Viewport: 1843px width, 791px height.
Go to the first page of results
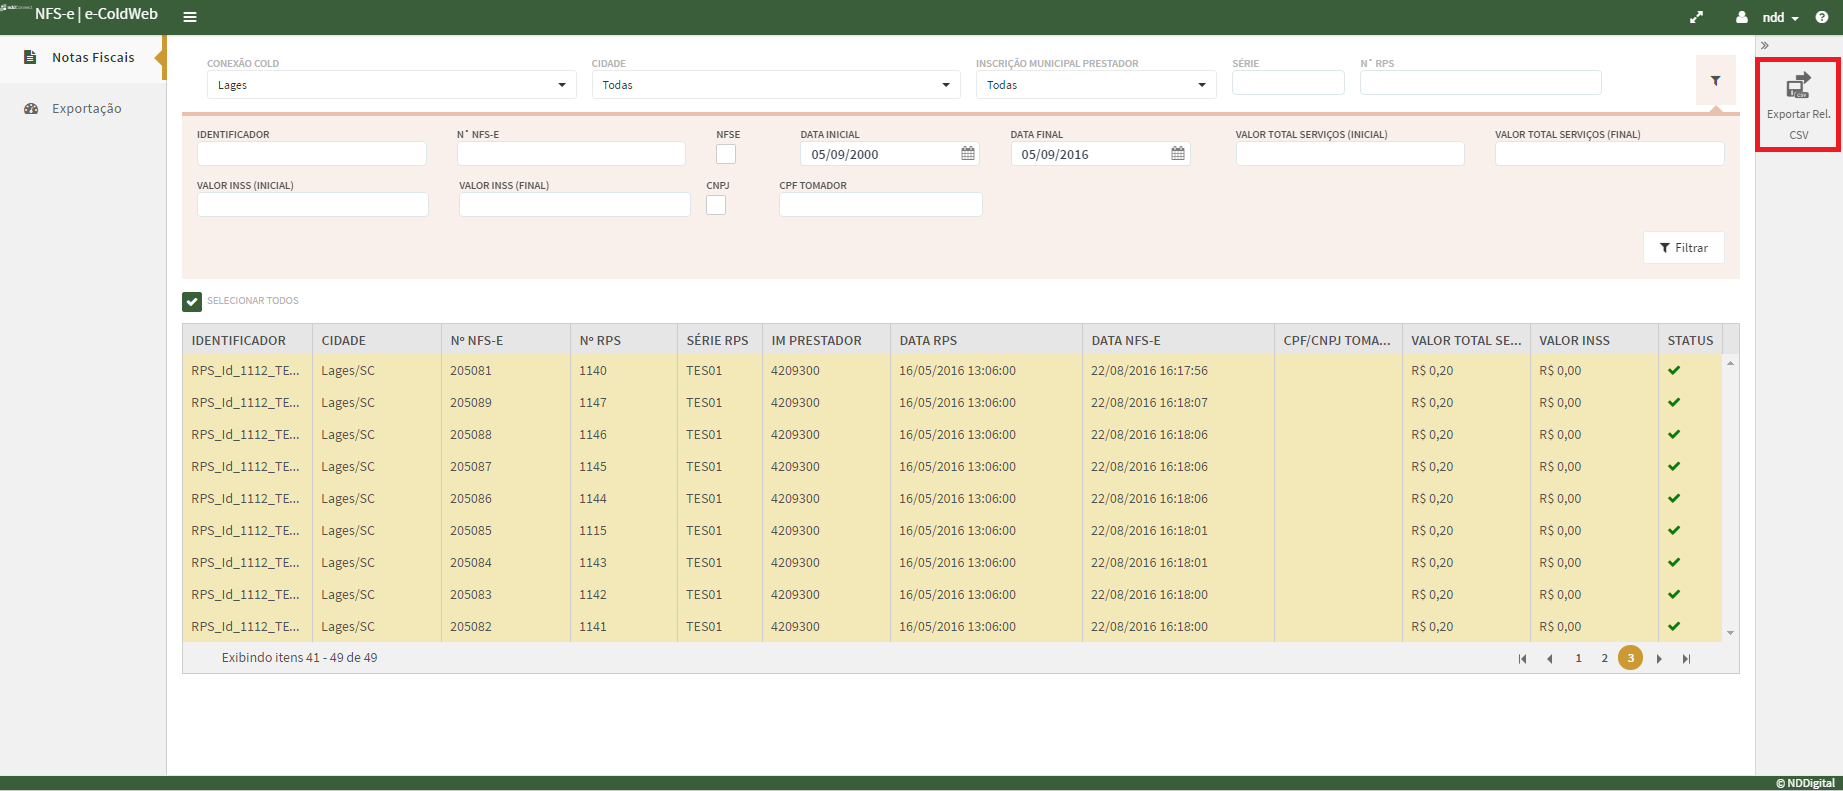pyautogui.click(x=1522, y=658)
